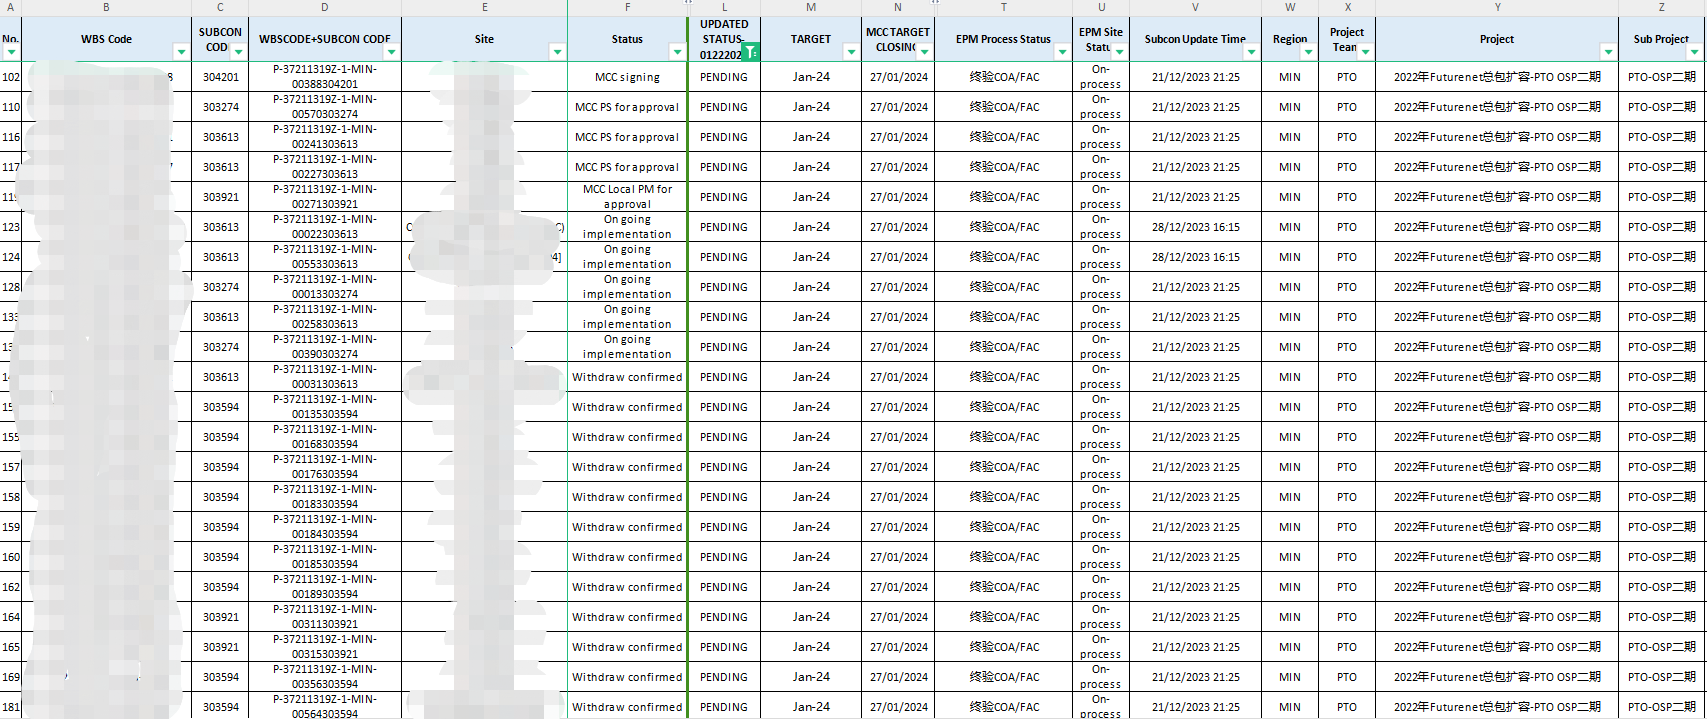Select the cell ending in 00227303613
The height and width of the screenshot is (719, 1707).
click(x=325, y=167)
